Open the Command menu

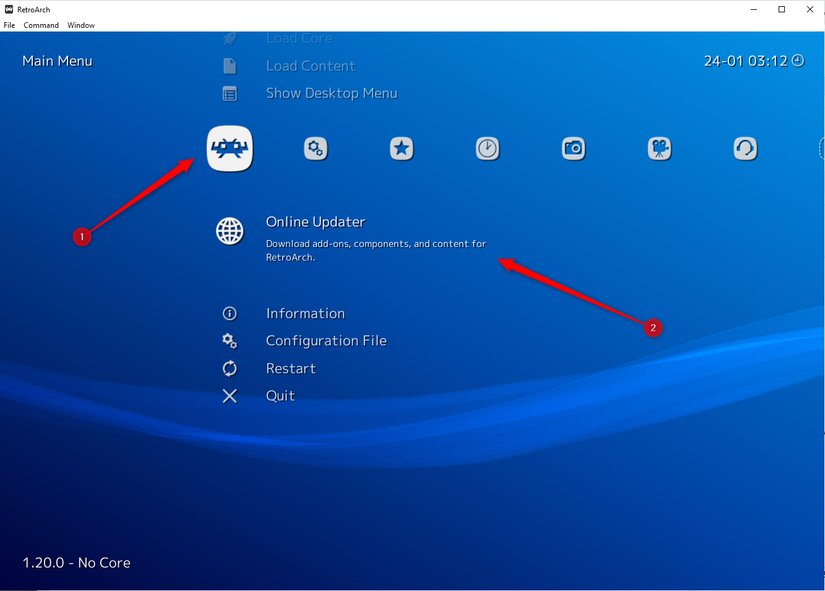pyautogui.click(x=41, y=25)
